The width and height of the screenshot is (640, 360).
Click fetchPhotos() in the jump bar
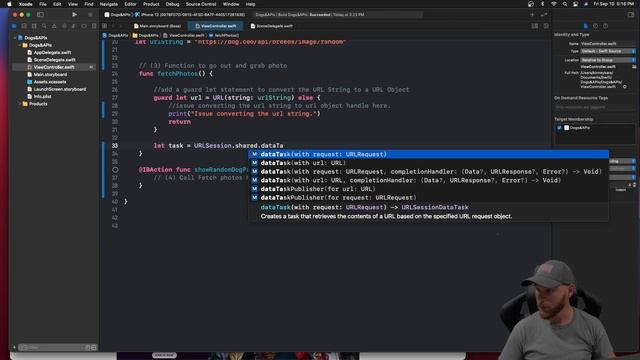[x=224, y=36]
